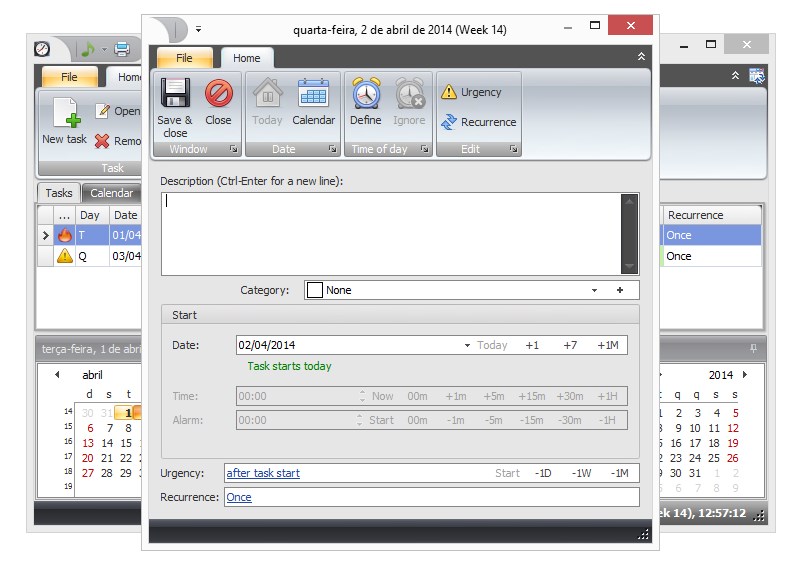
Task: Open the File tab in task dialog
Action: point(184,58)
